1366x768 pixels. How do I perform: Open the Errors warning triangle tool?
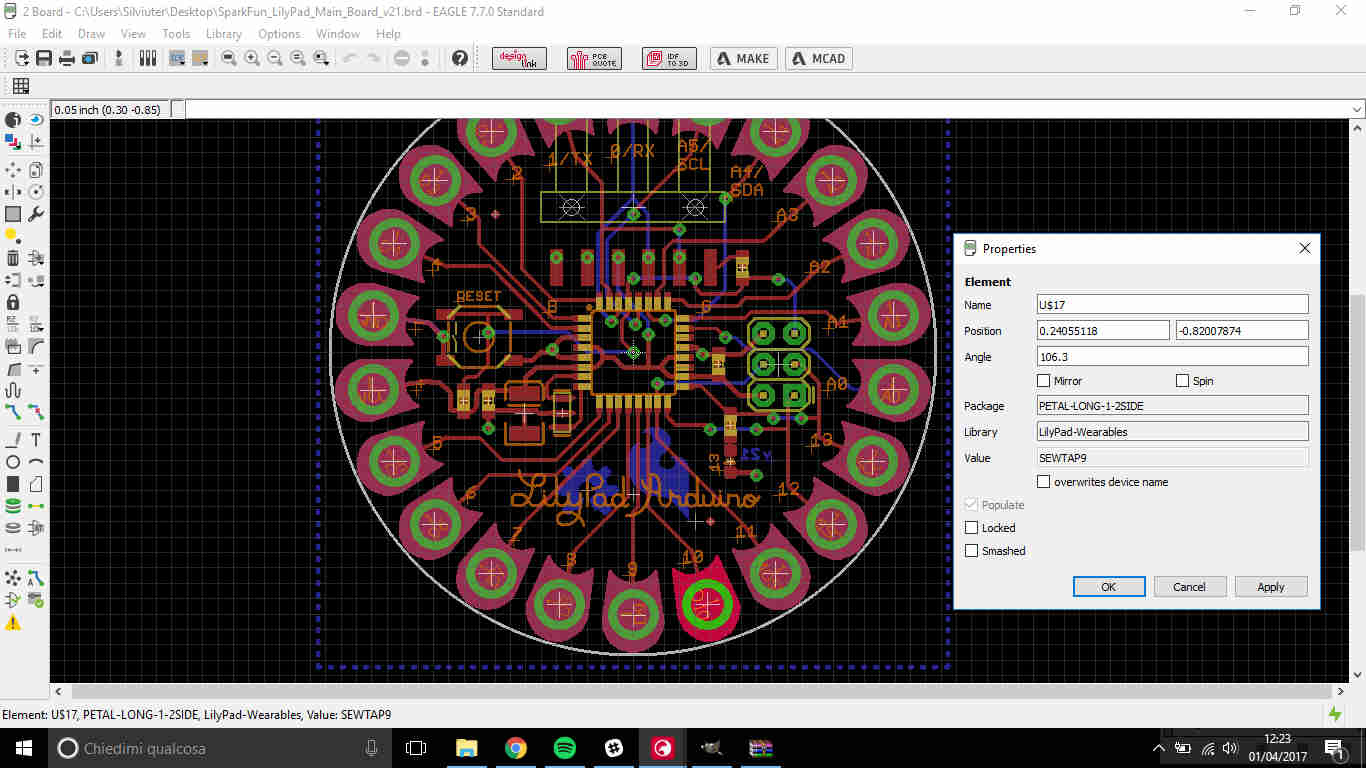coord(13,623)
